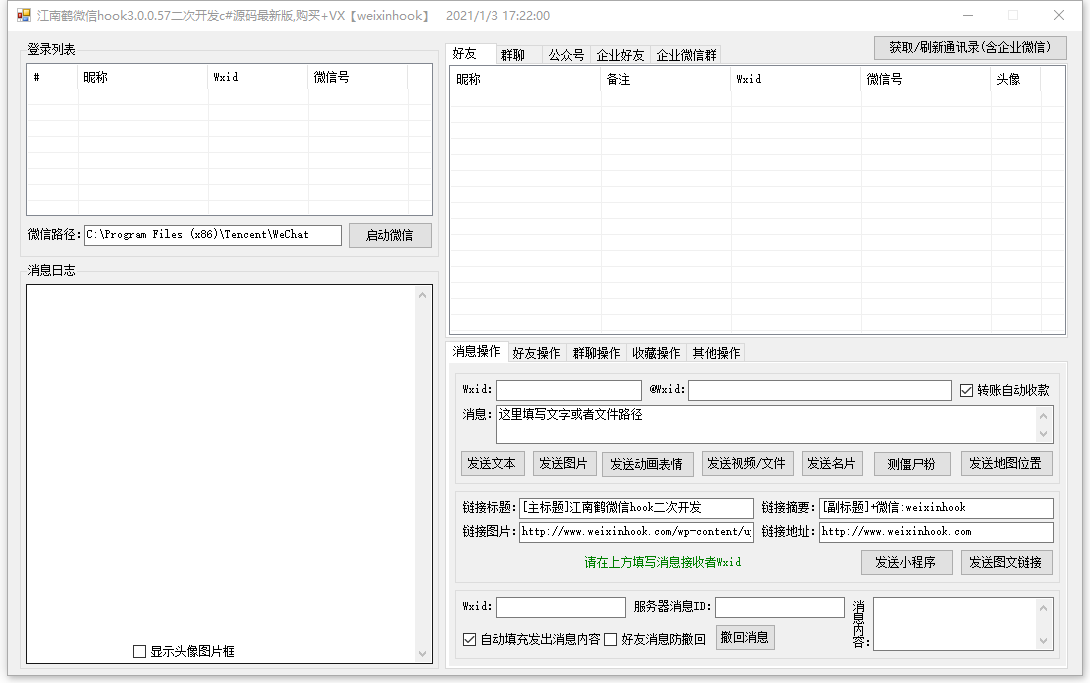Click the 测僵尸粉 button

(x=911, y=463)
